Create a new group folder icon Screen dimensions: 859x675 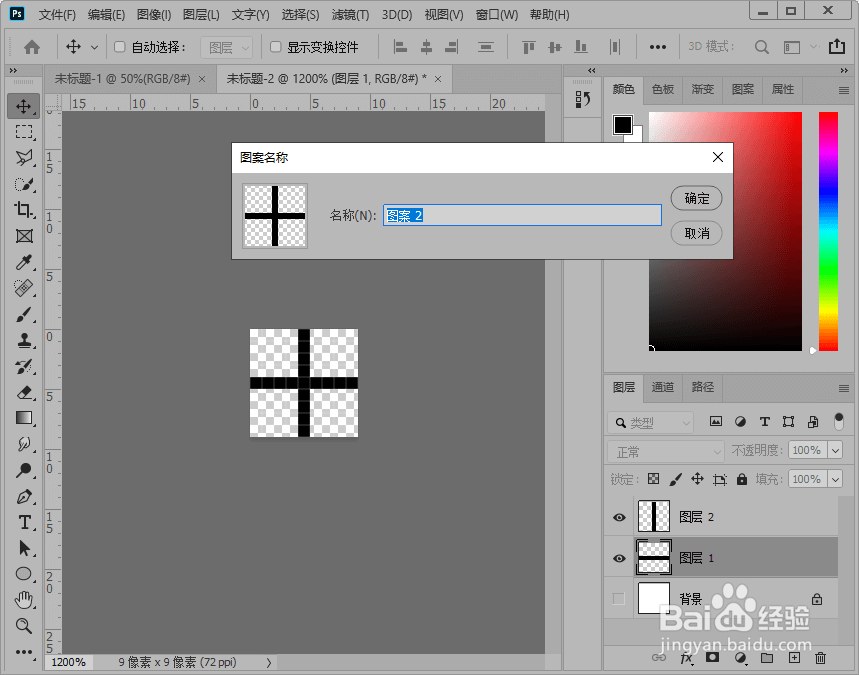[x=767, y=658]
